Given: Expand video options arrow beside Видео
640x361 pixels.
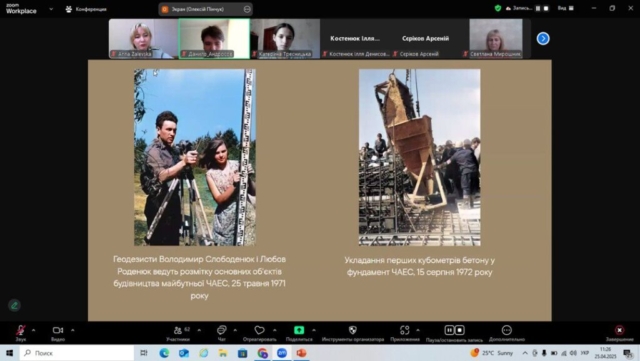Looking at the screenshot, I should (x=73, y=330).
